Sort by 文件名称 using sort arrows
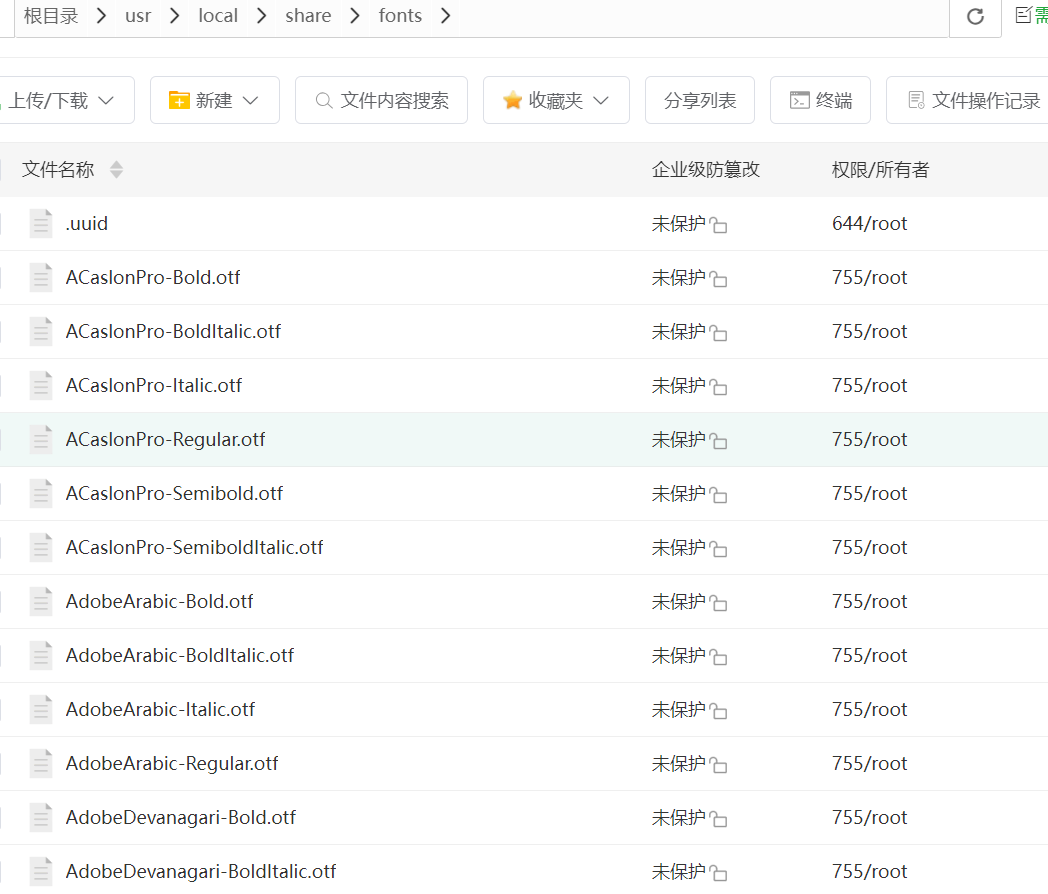1048x894 pixels. click(116, 170)
